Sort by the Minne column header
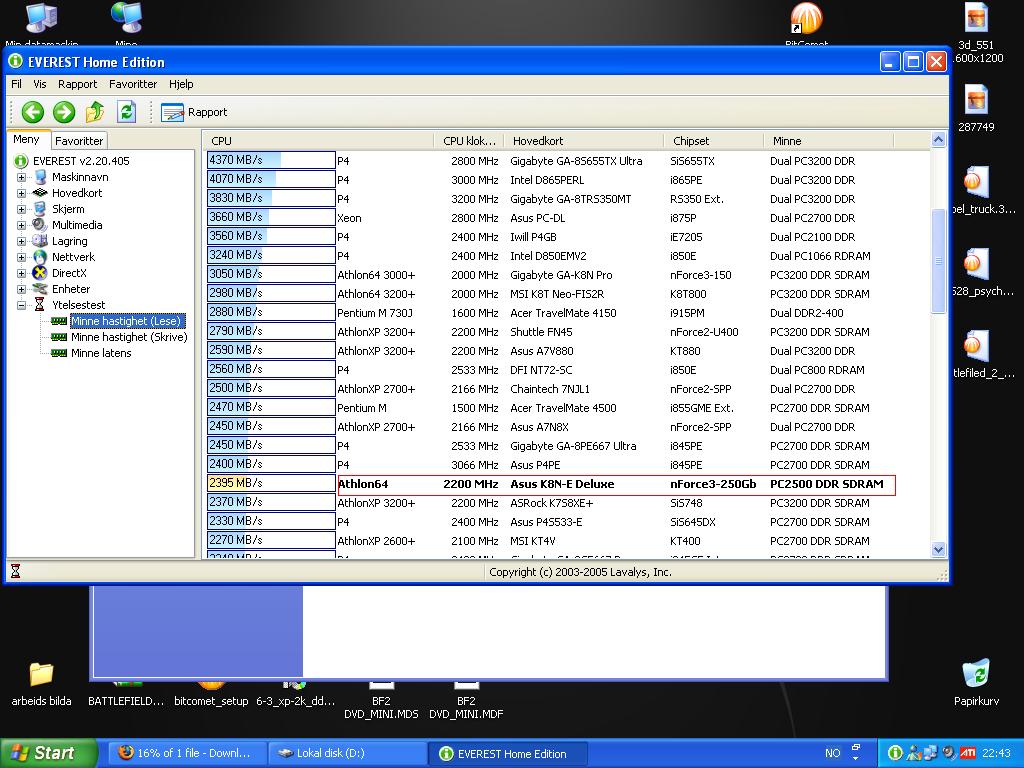Viewport: 1024px width, 768px height. pos(828,140)
